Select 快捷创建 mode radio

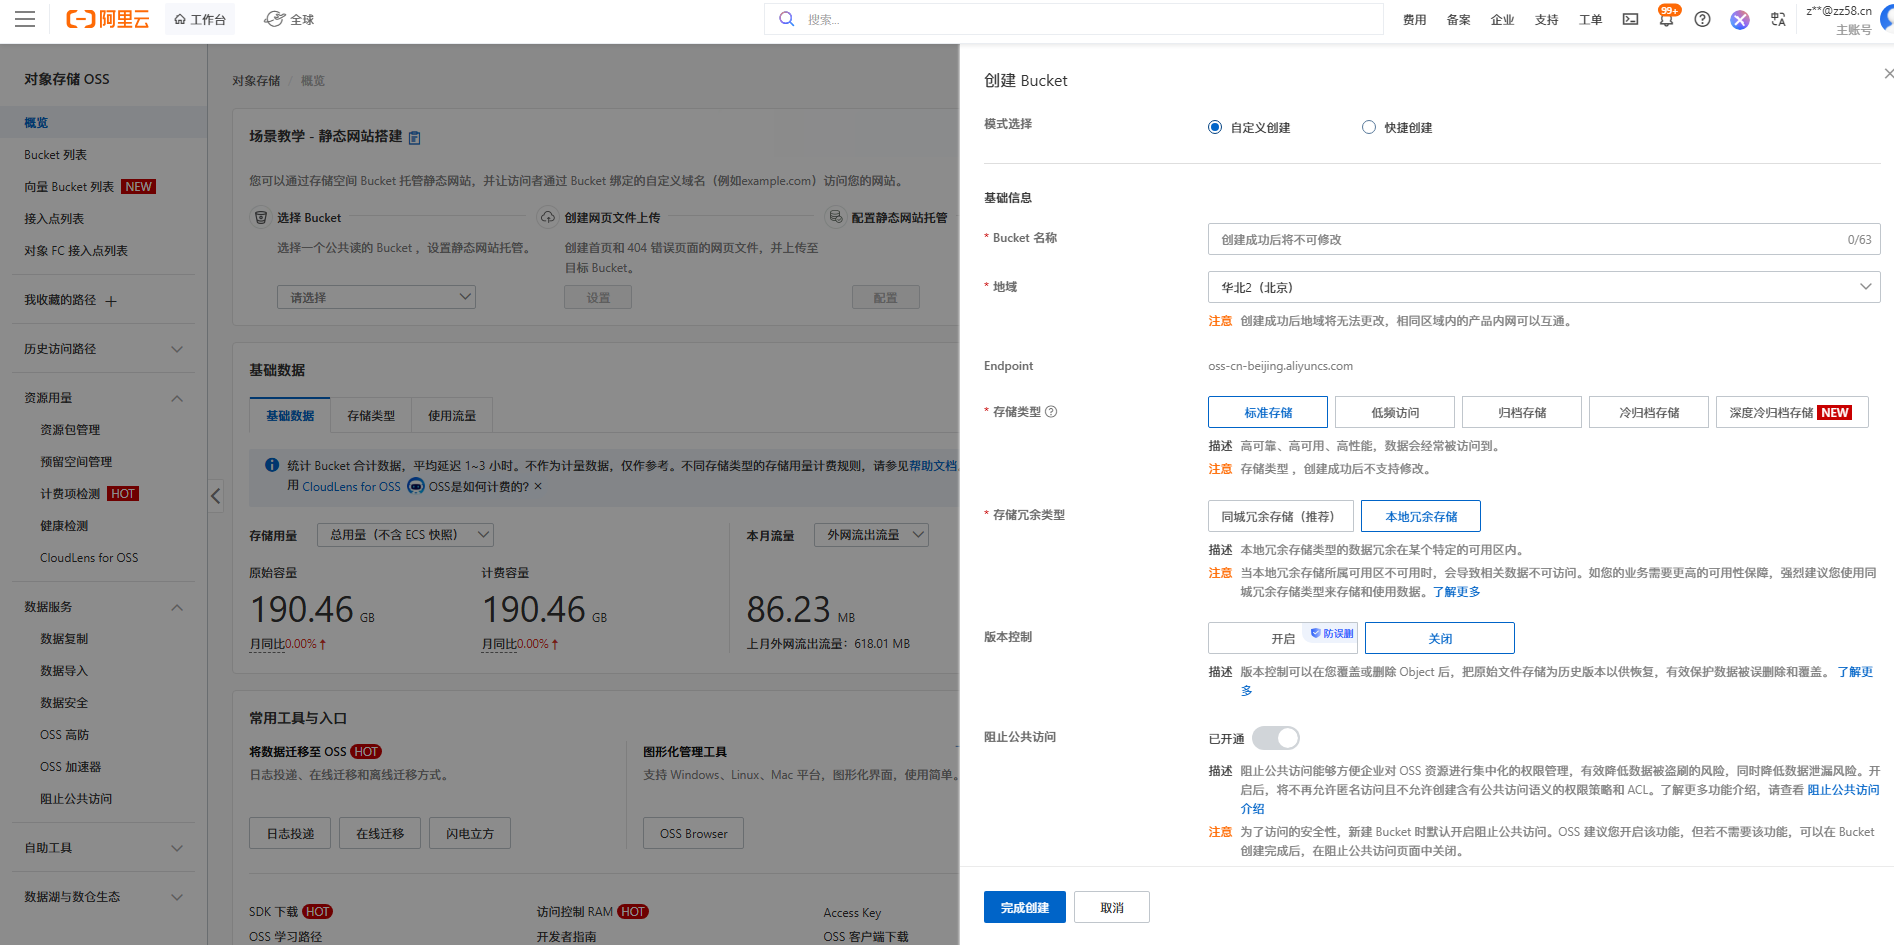tap(1368, 127)
